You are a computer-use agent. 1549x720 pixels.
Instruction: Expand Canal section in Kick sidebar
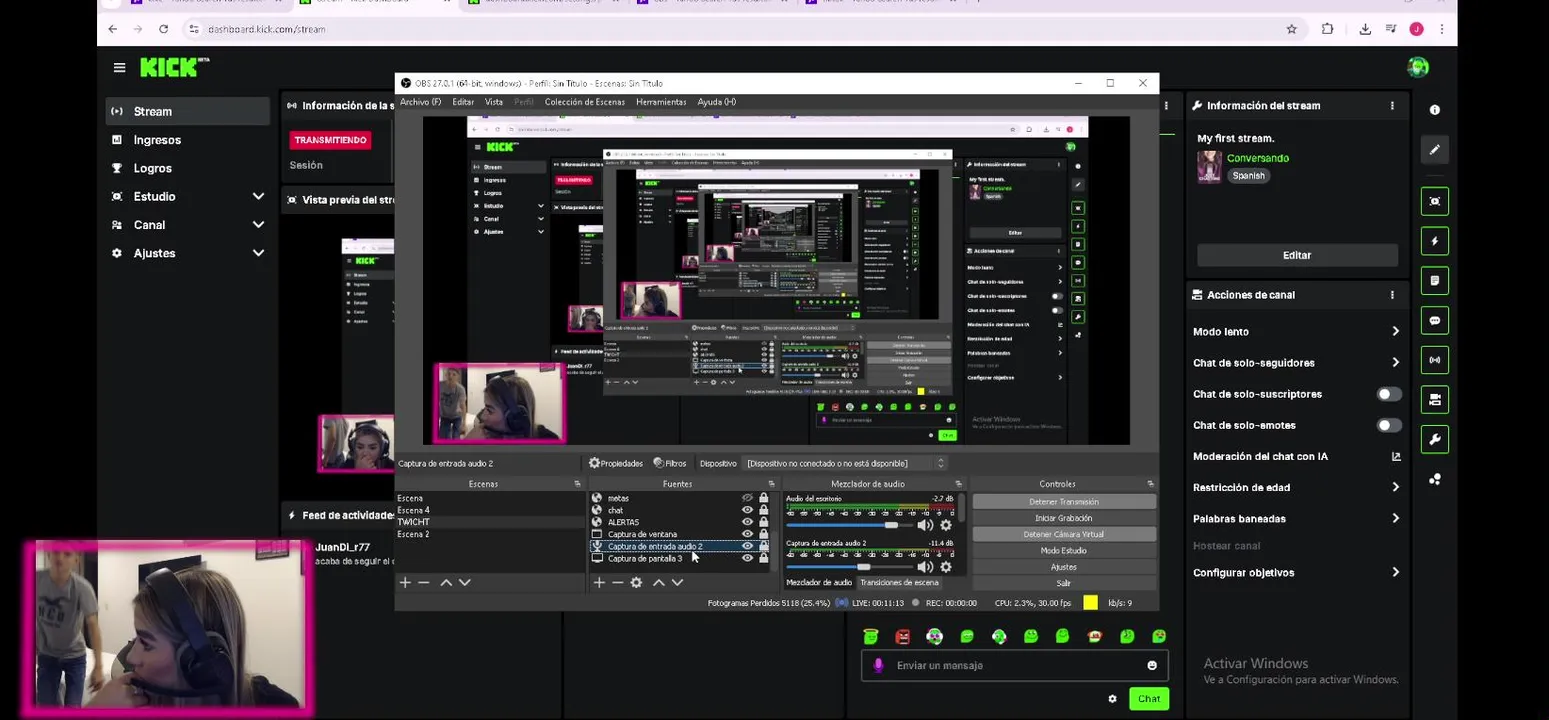point(258,225)
